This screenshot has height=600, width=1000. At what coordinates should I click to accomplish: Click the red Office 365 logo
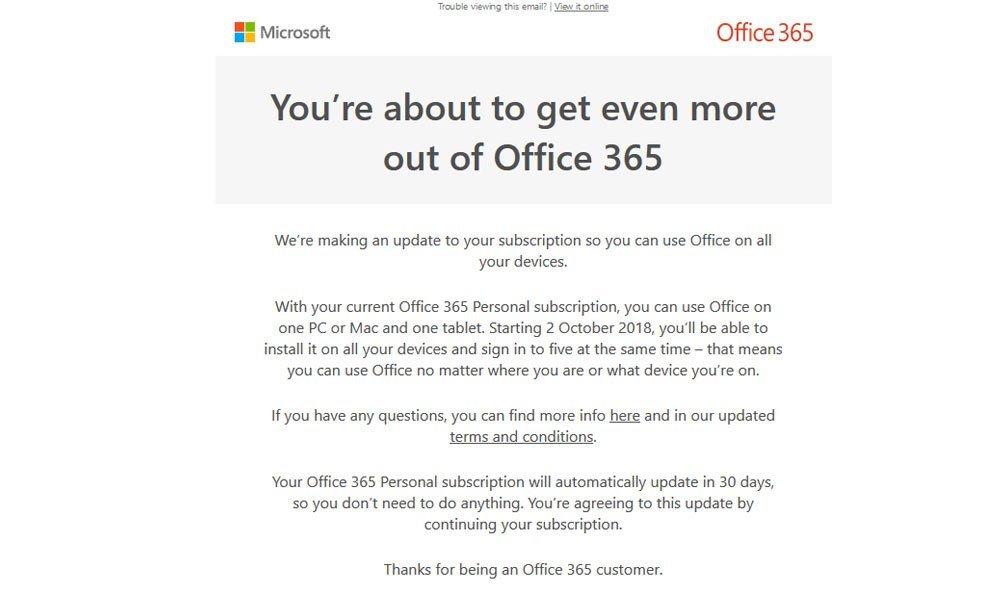pyautogui.click(x=765, y=33)
